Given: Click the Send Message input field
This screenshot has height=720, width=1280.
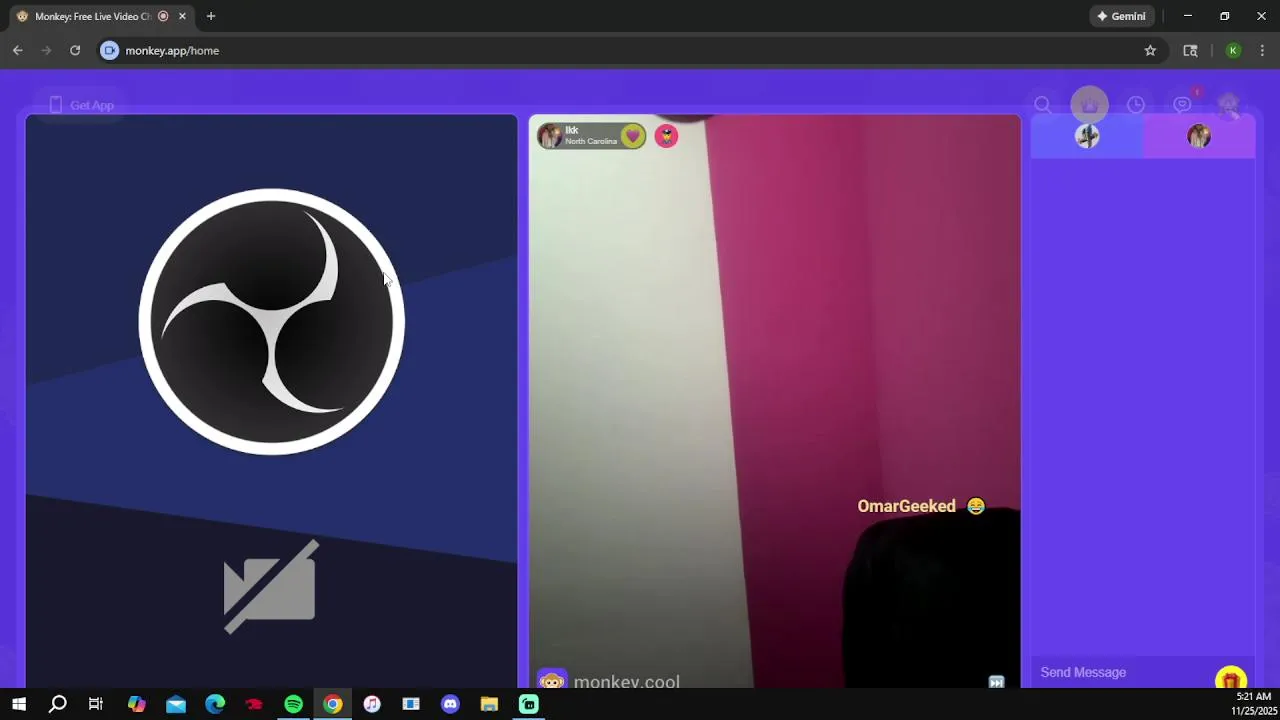Looking at the screenshot, I should click(1120, 672).
